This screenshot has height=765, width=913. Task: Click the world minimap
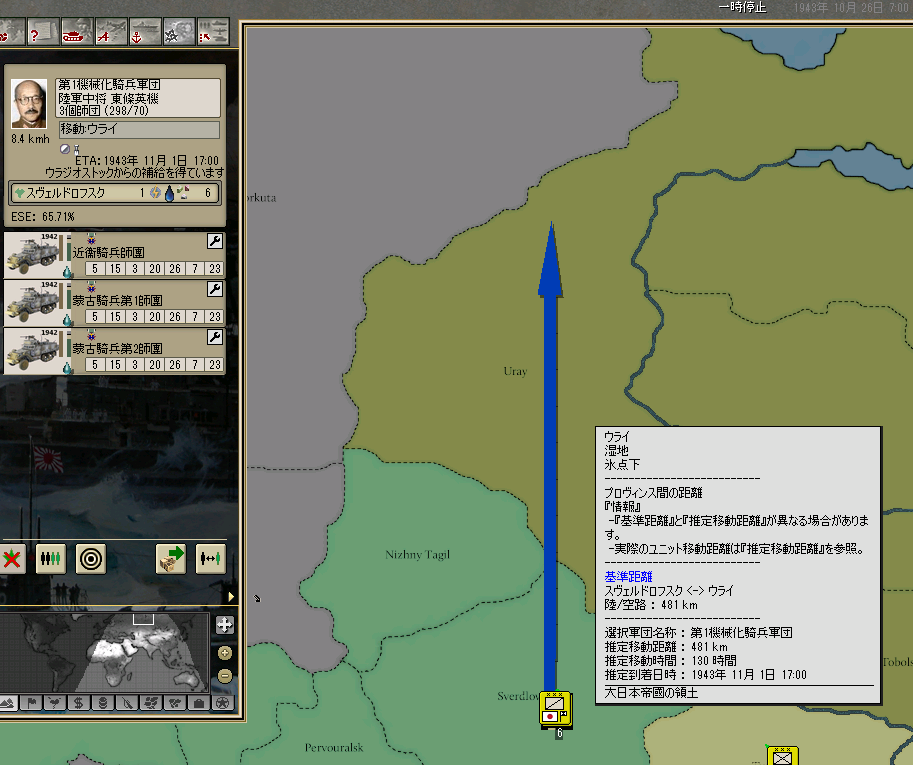[105, 653]
